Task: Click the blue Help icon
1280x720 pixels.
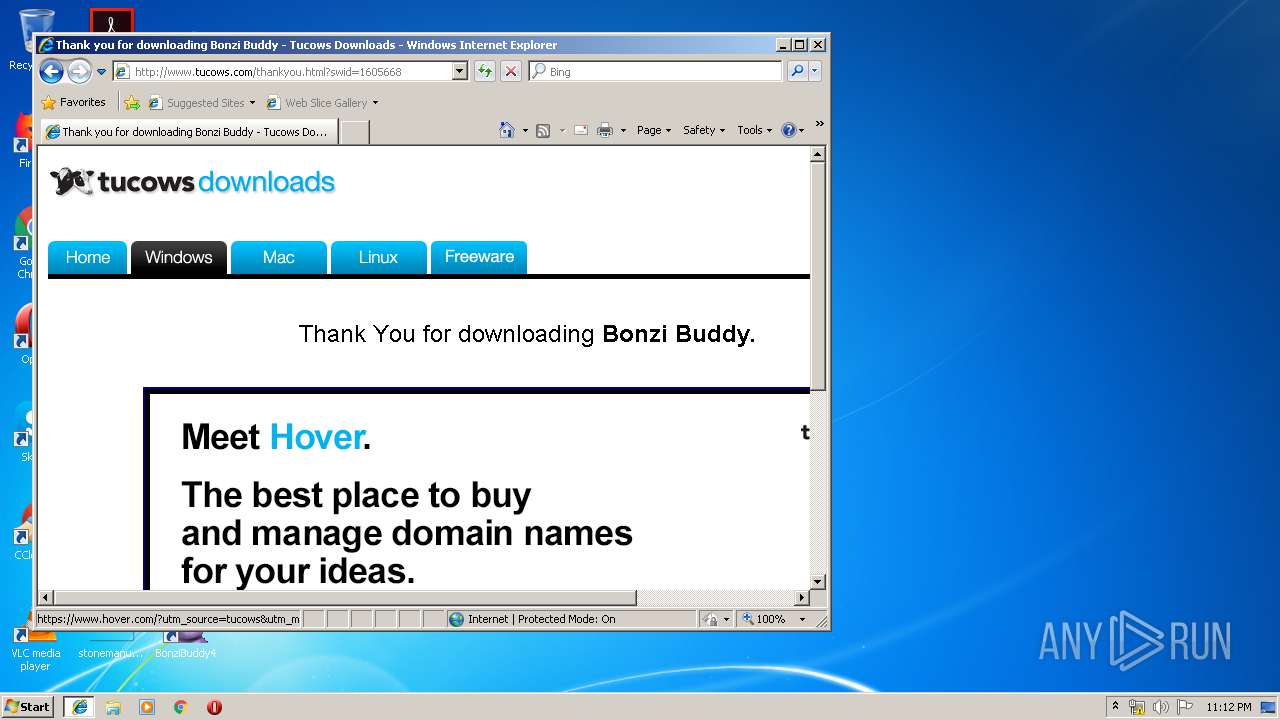Action: click(x=788, y=130)
